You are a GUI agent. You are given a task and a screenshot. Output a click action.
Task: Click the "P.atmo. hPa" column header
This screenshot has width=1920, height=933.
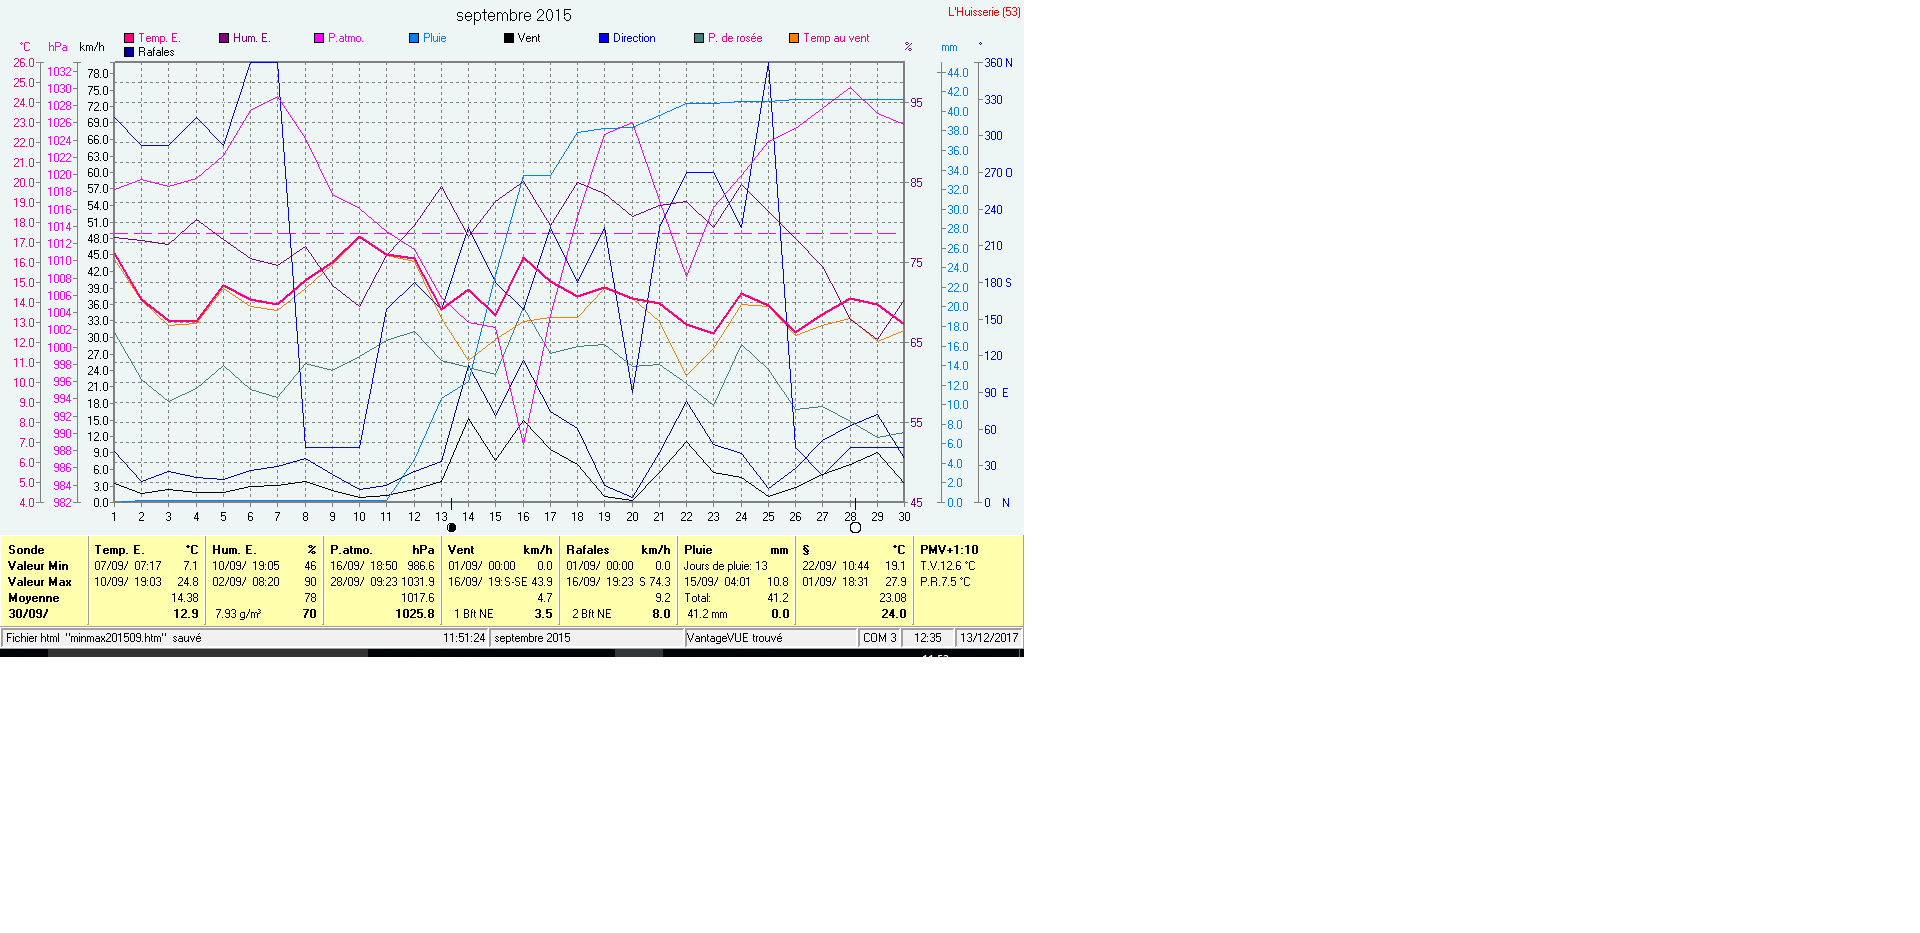(x=382, y=550)
